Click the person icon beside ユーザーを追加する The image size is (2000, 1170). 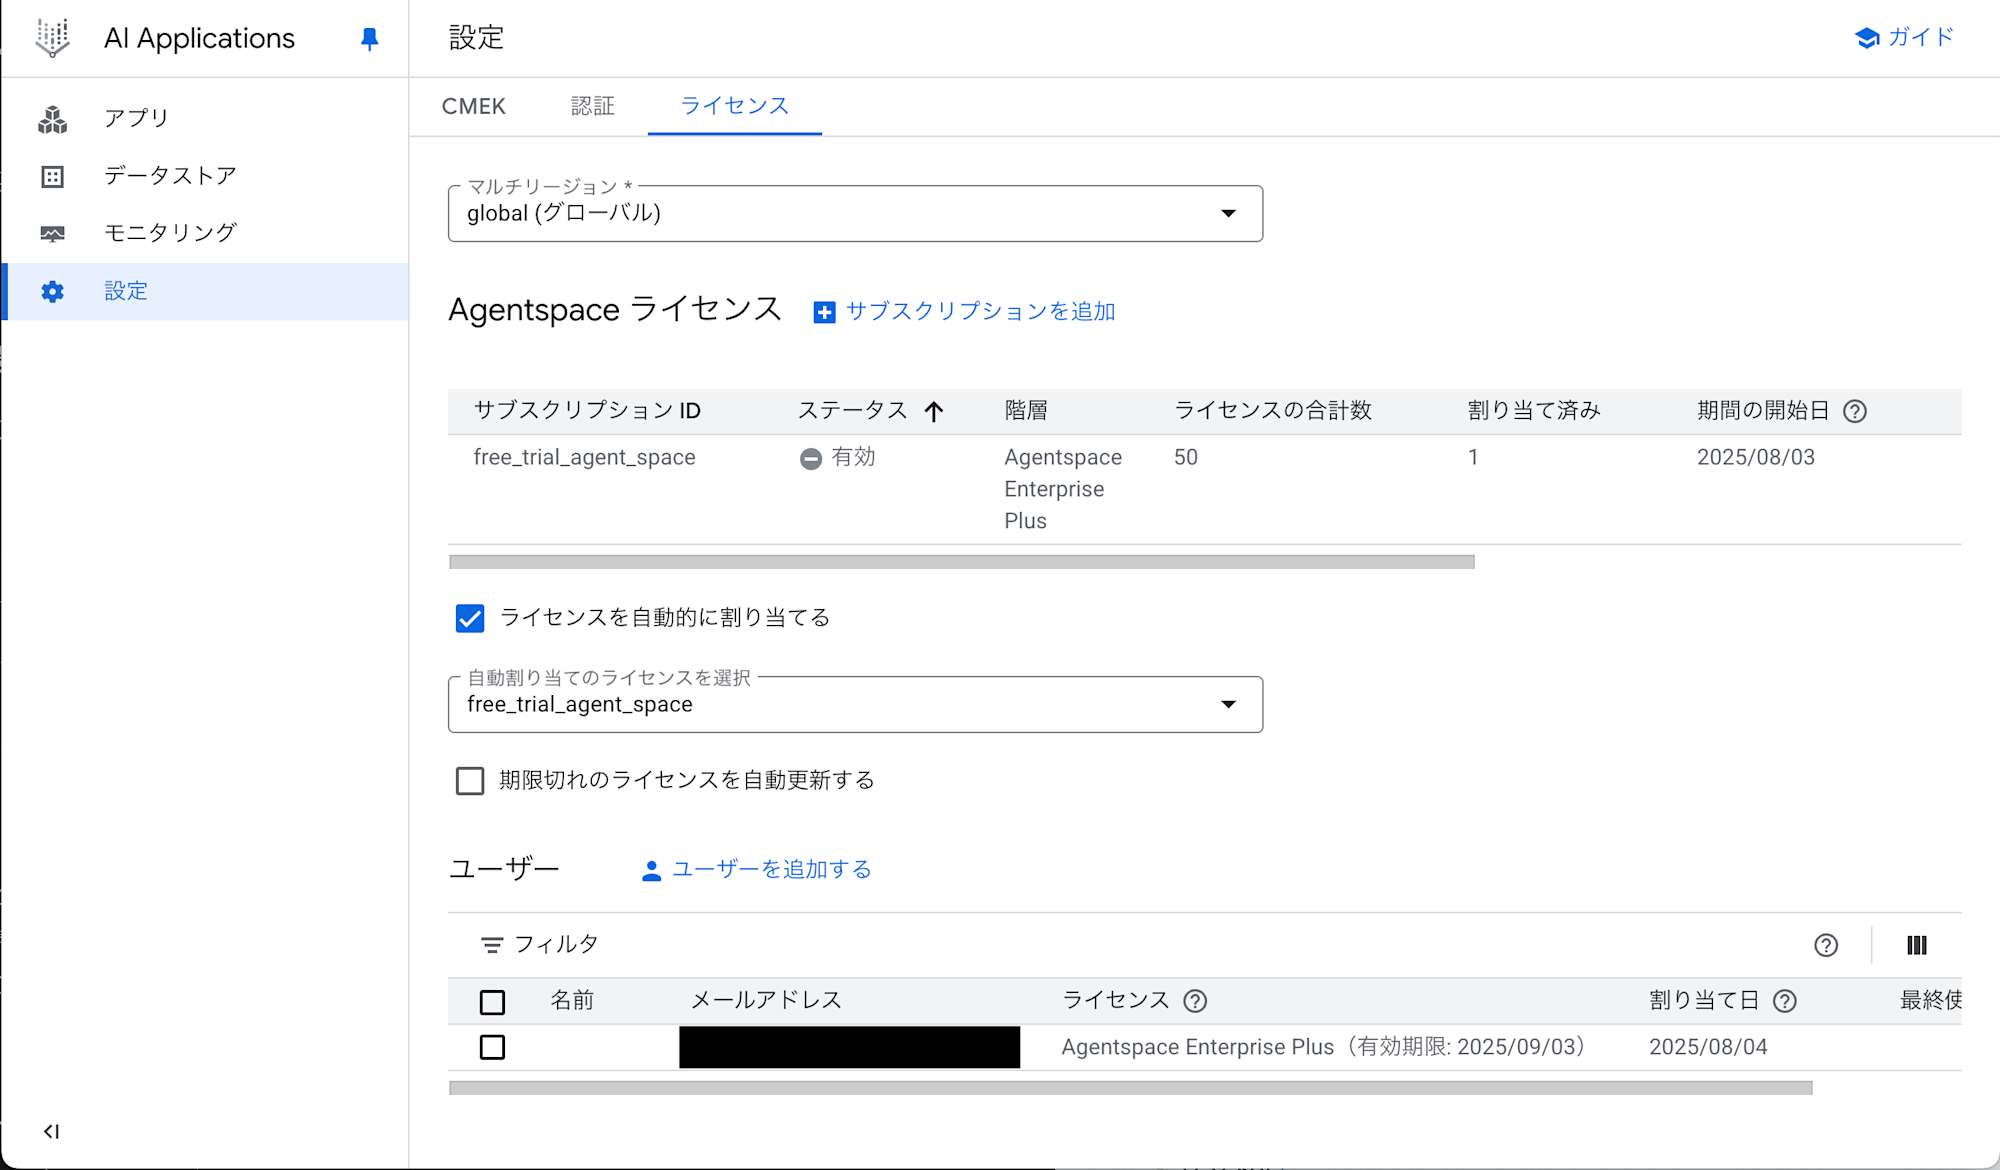click(x=652, y=871)
